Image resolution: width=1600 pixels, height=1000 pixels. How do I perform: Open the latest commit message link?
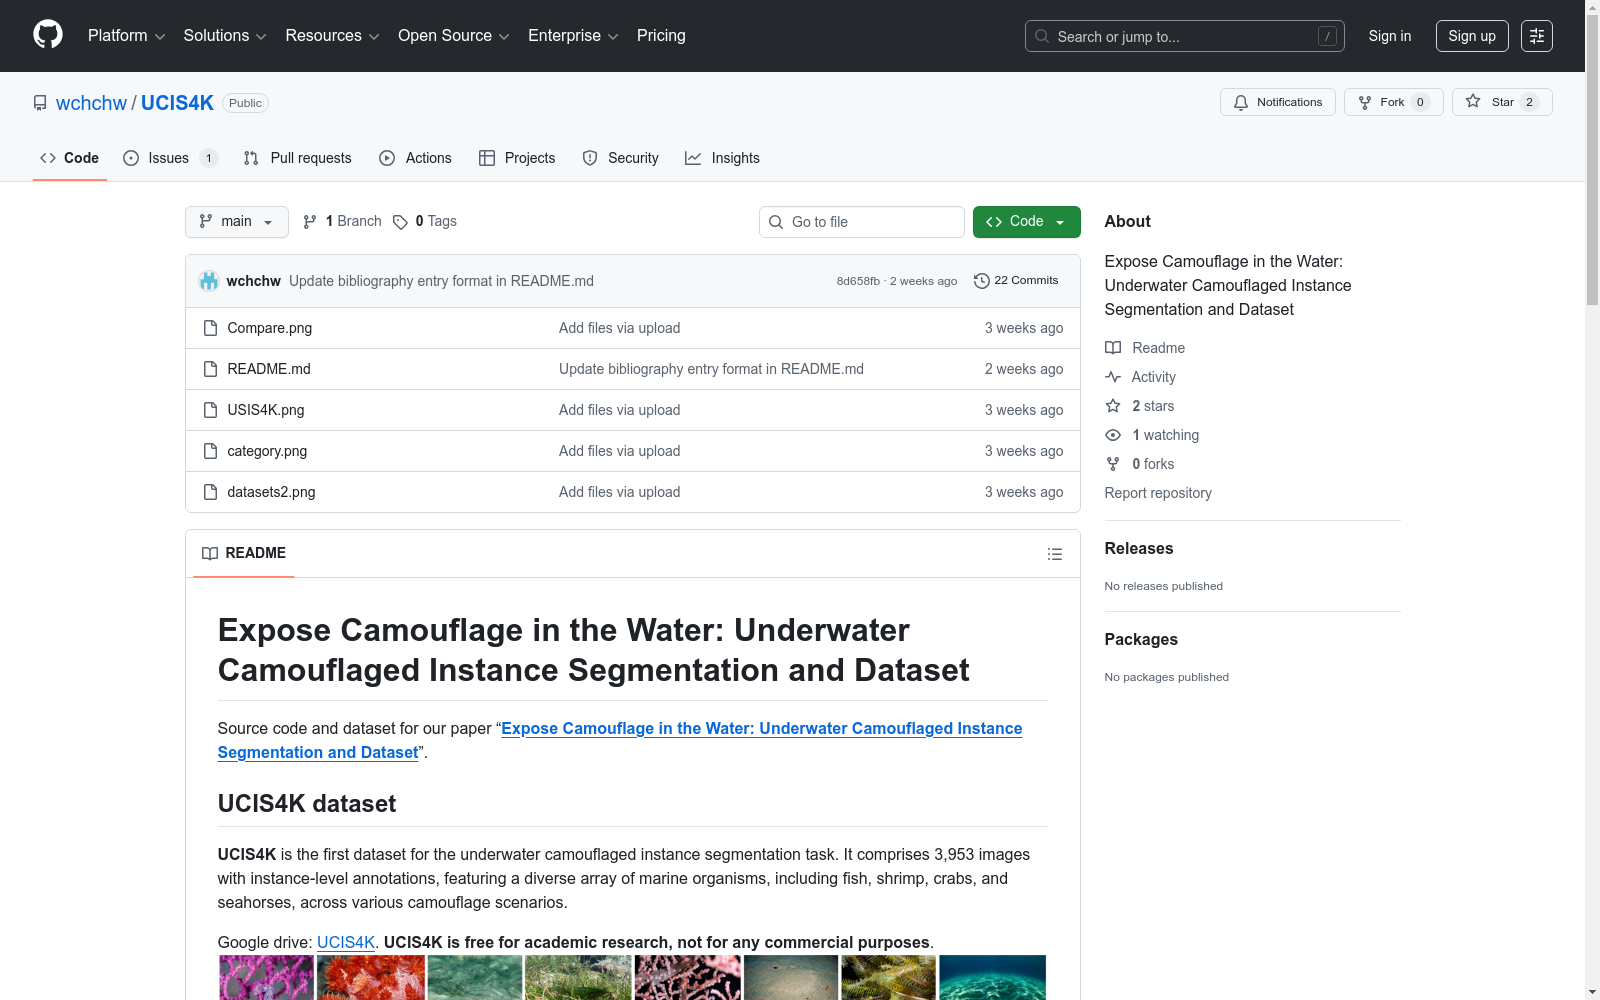coord(441,281)
